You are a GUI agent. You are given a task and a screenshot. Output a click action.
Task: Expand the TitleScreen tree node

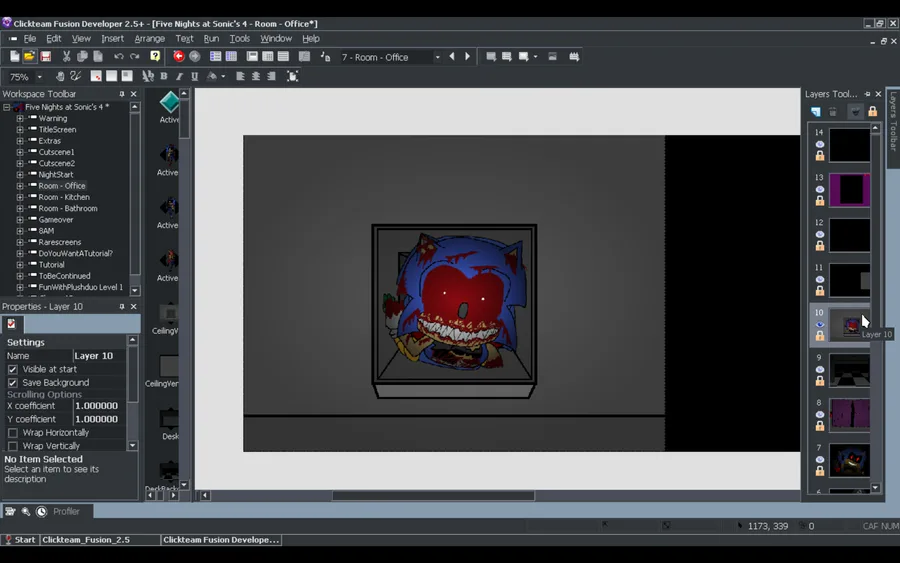[x=20, y=130]
